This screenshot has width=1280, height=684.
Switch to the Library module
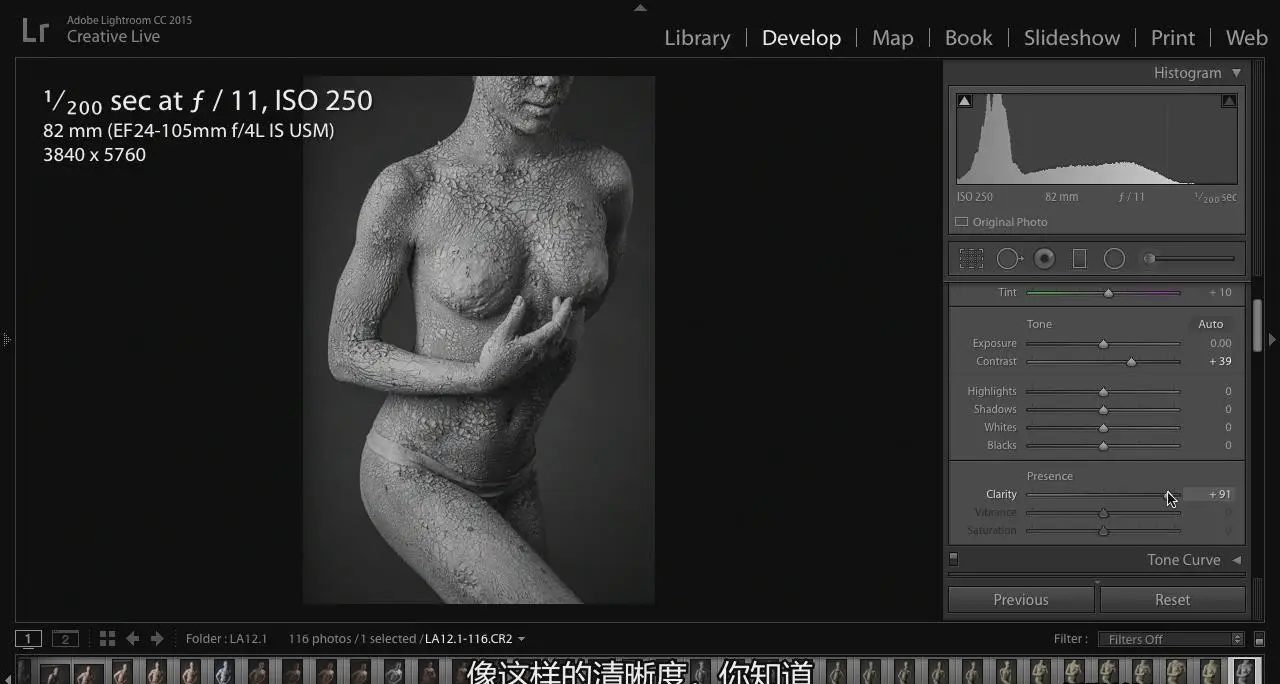coord(697,38)
